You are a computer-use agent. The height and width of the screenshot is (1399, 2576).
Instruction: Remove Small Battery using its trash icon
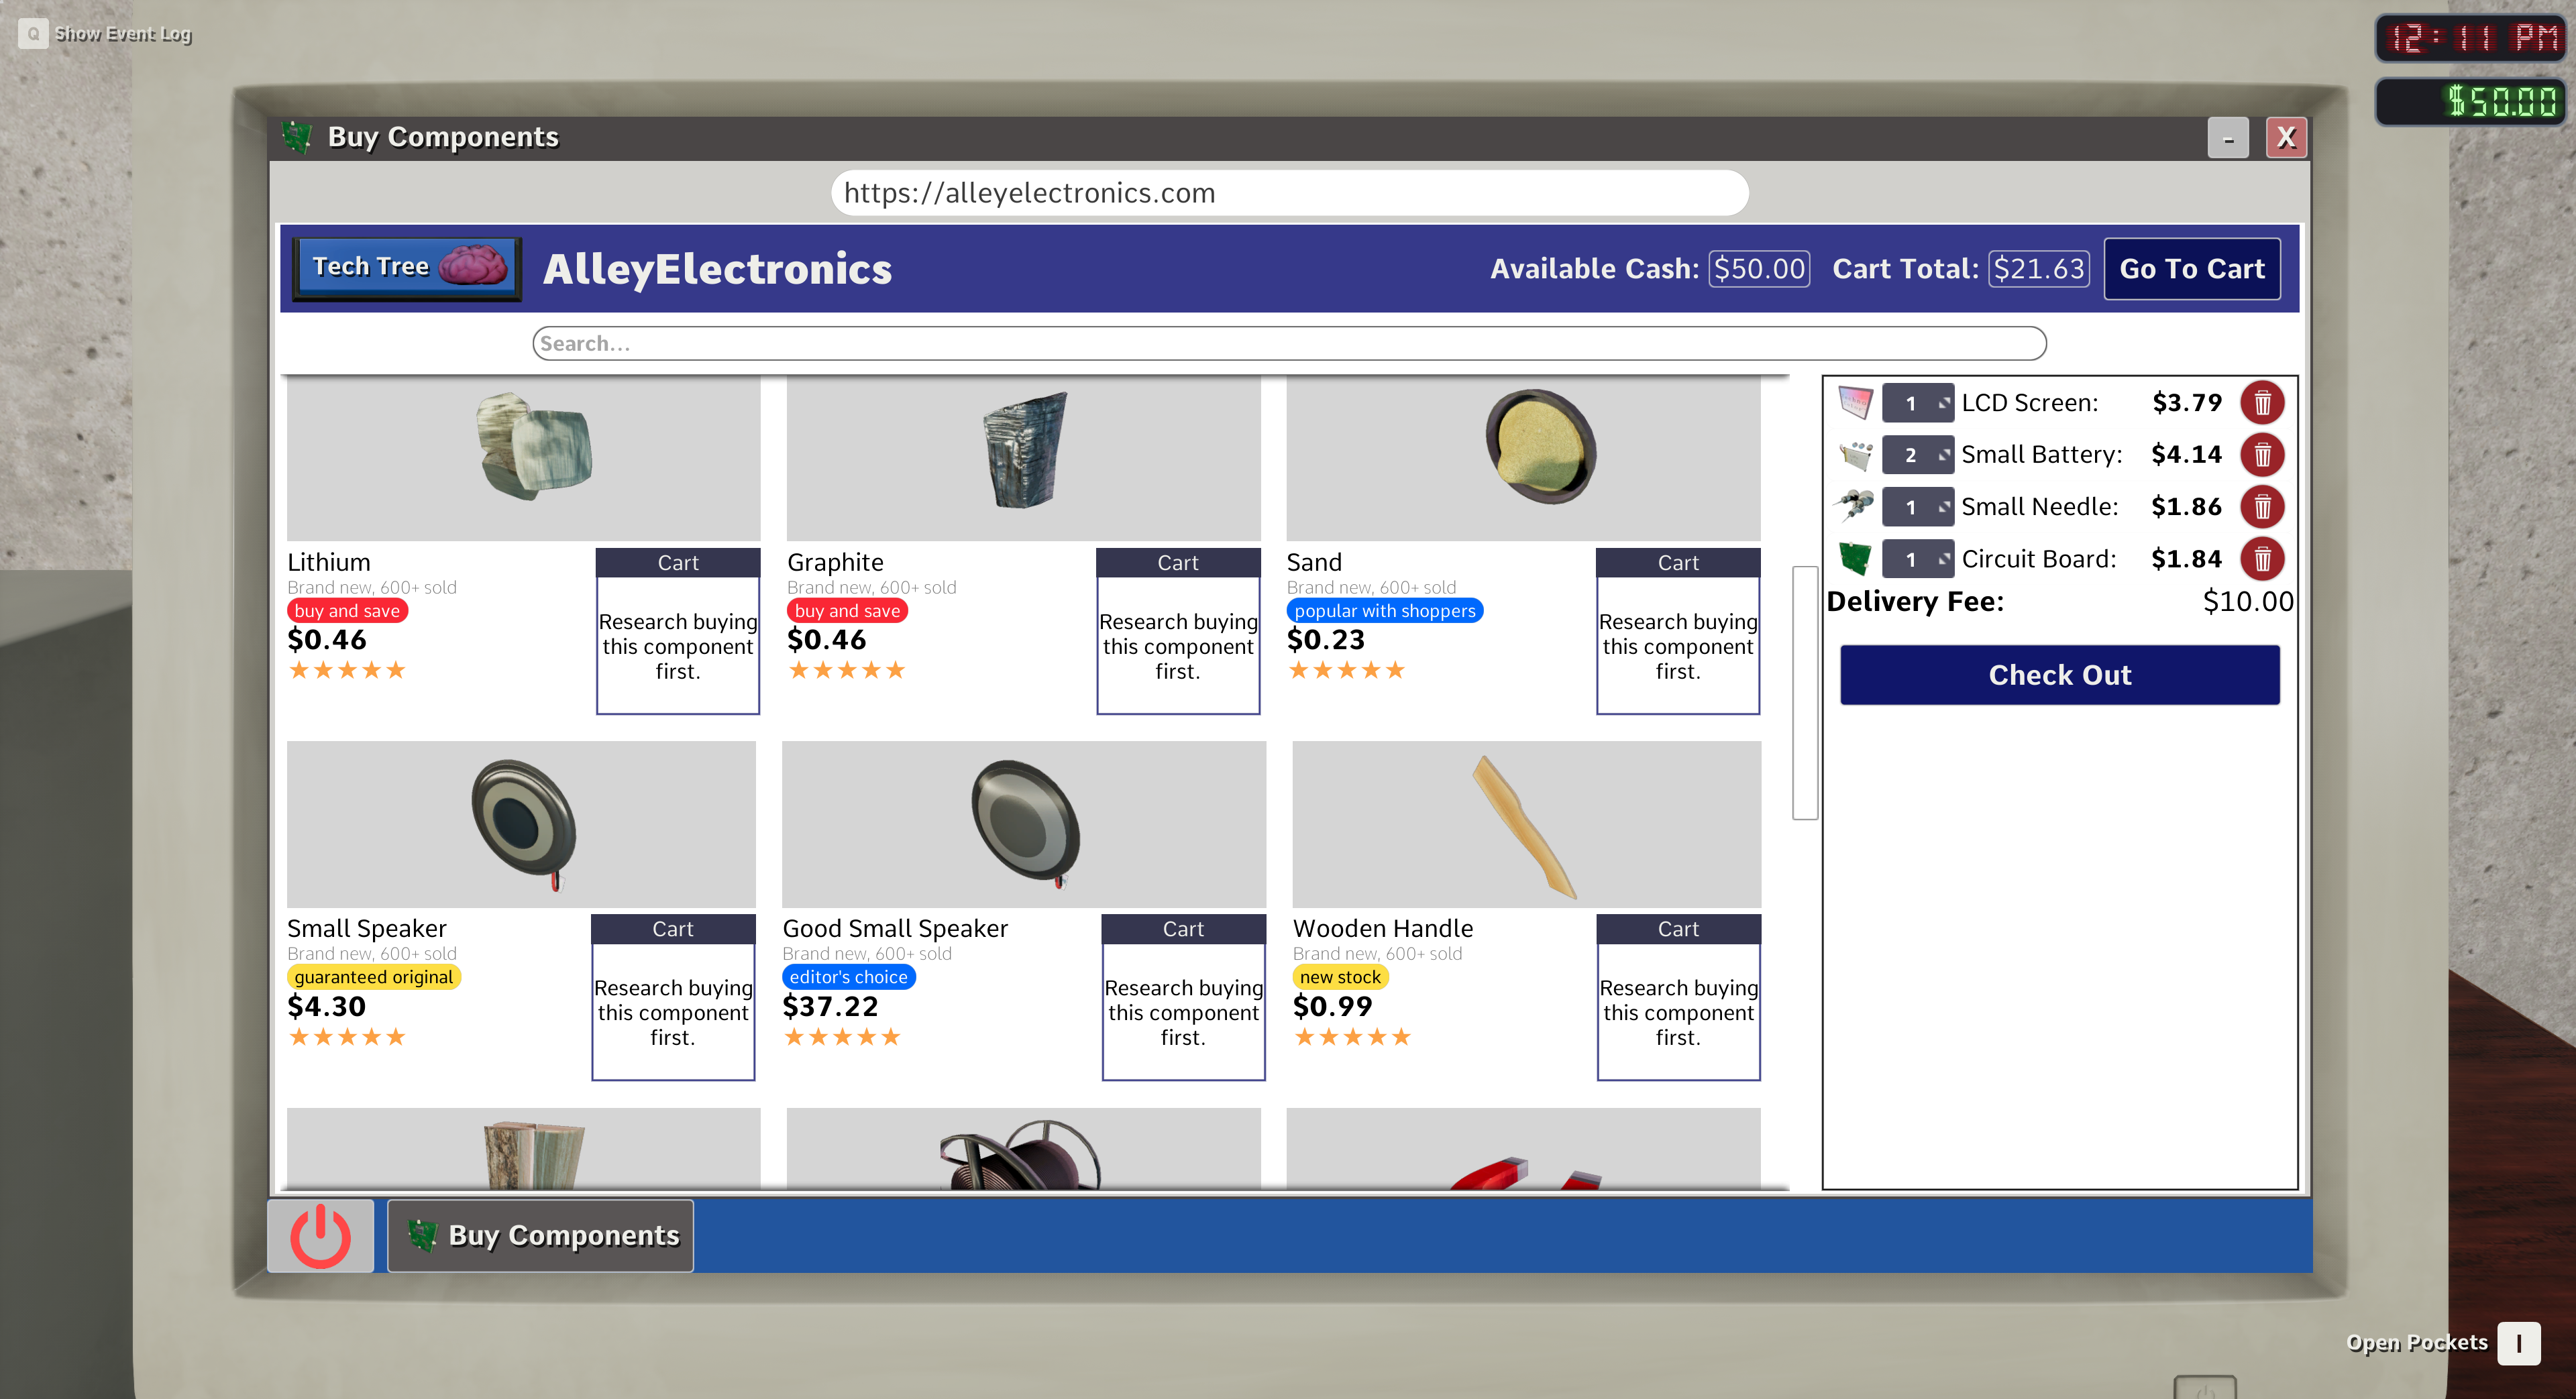point(2261,455)
